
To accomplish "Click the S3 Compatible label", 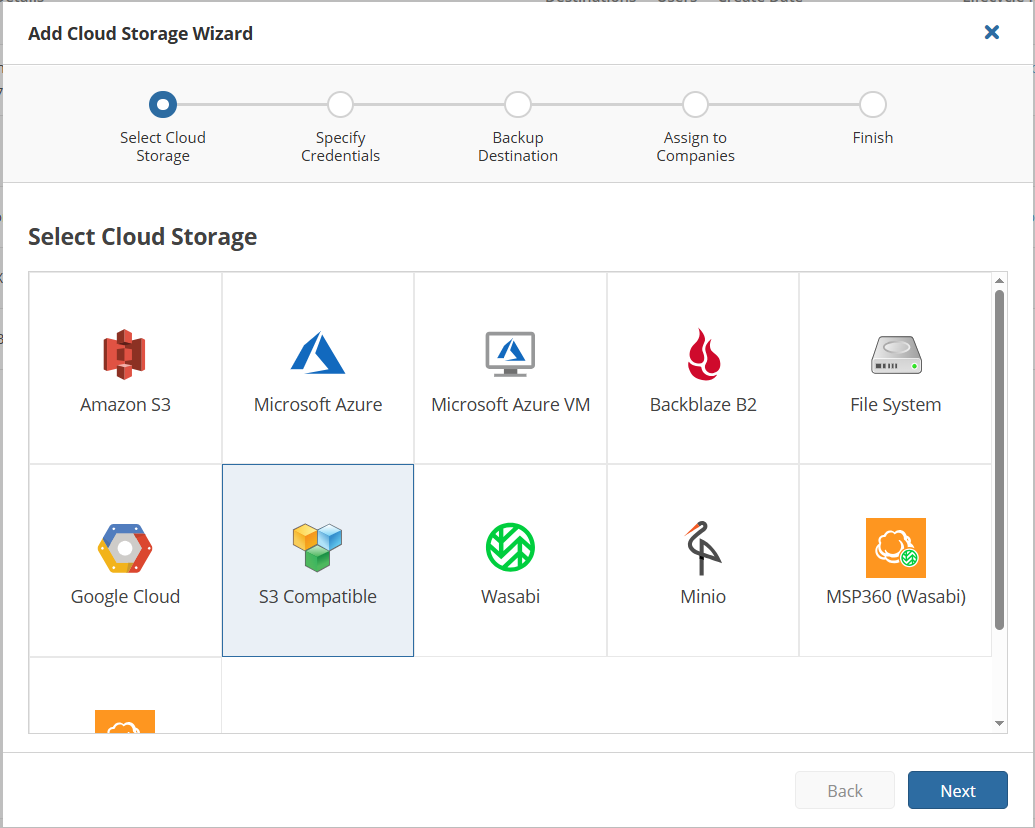I will point(317,597).
